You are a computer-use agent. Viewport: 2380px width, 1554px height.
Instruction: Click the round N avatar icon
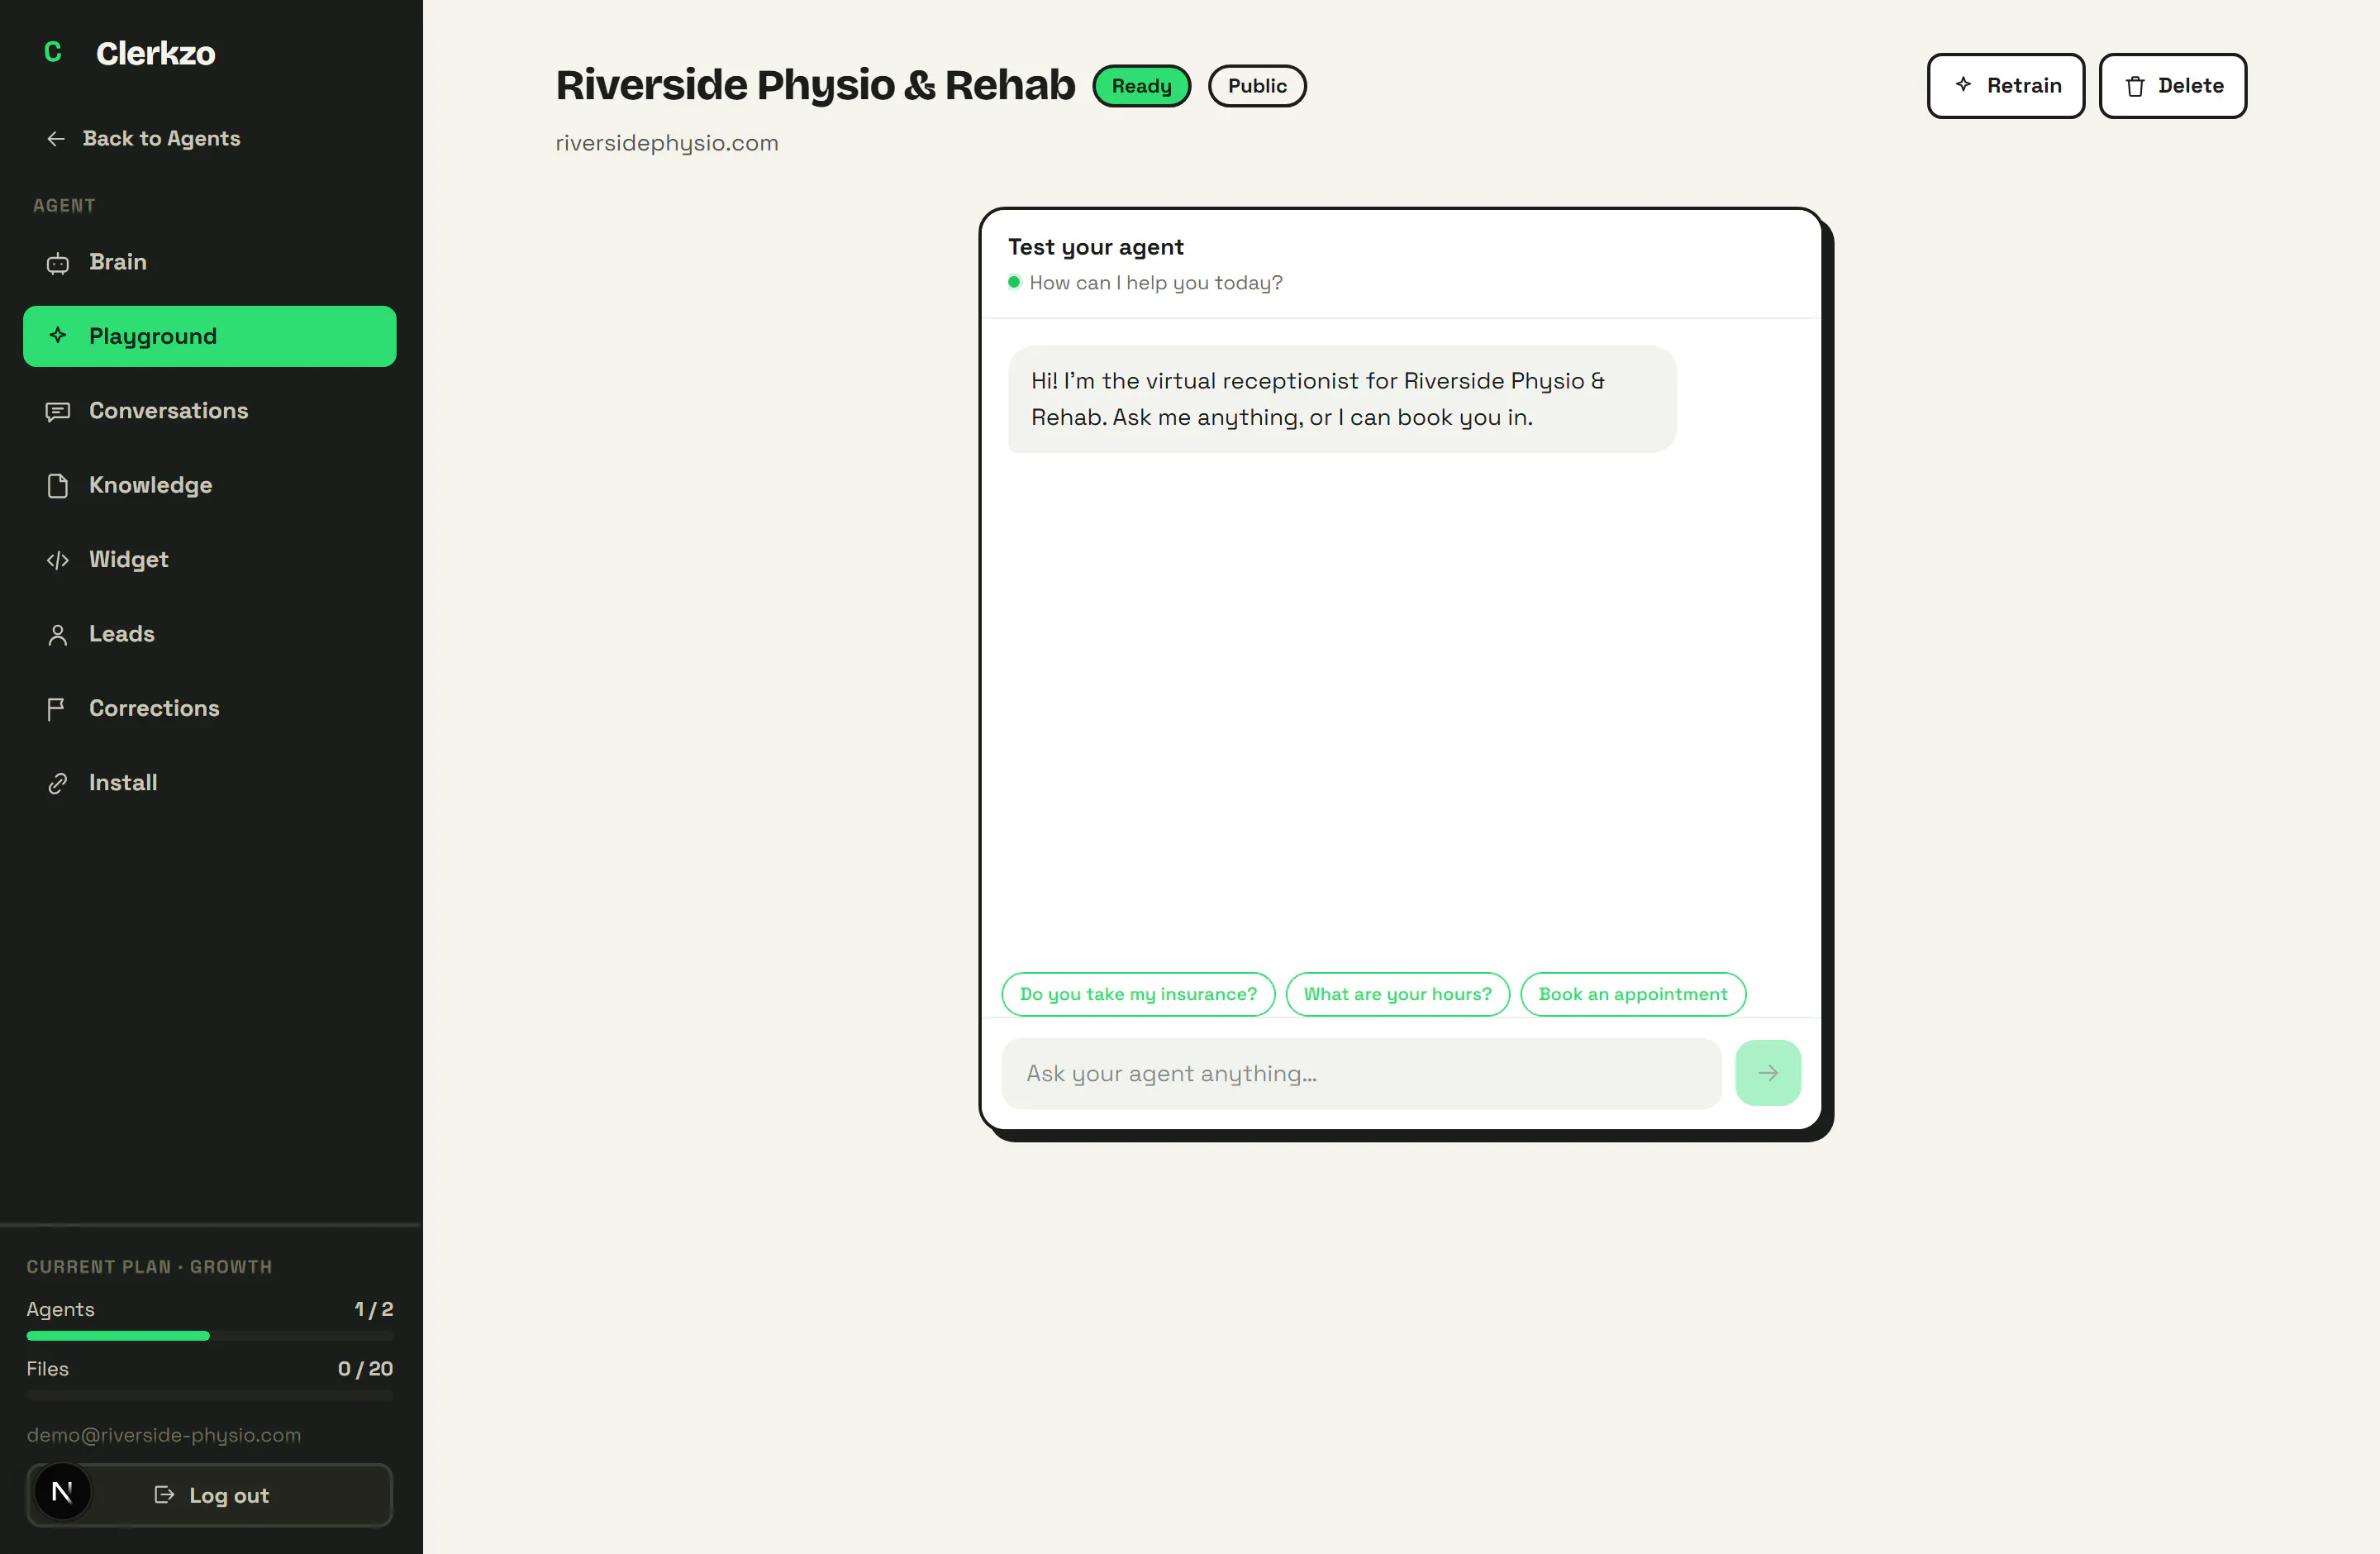pyautogui.click(x=62, y=1492)
